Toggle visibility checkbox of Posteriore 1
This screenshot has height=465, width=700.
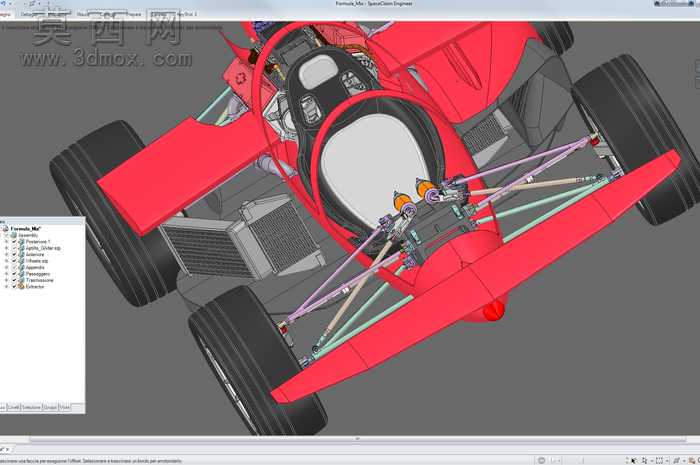pos(14,241)
